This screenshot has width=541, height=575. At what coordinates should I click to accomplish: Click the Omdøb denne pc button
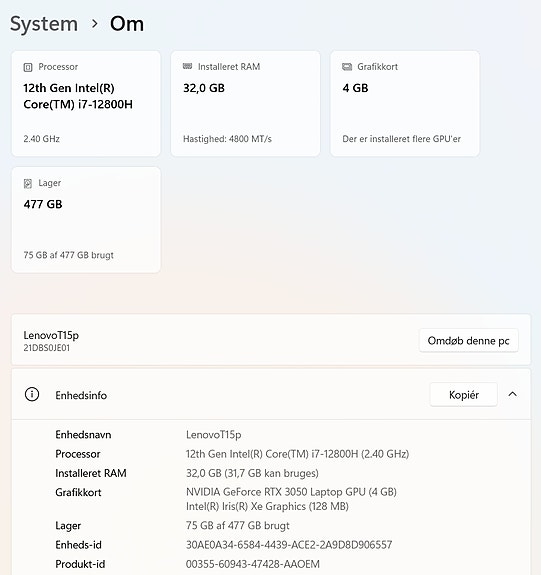pos(468,341)
